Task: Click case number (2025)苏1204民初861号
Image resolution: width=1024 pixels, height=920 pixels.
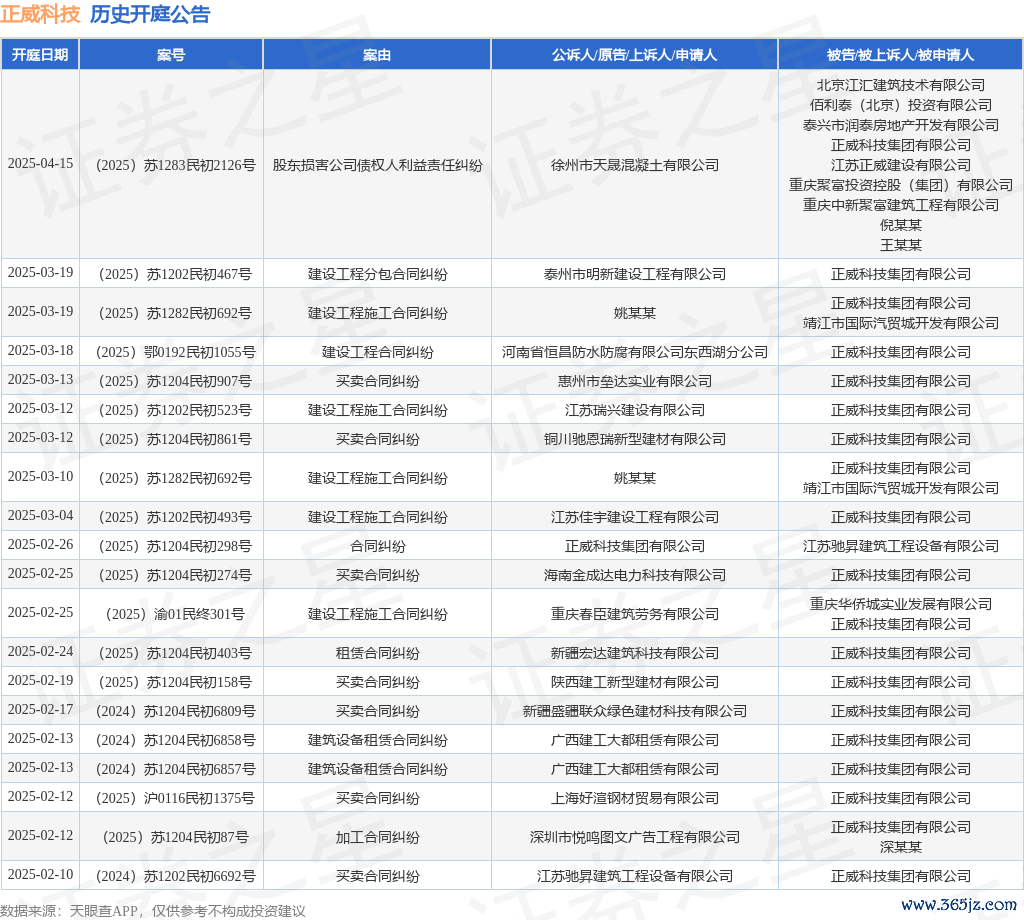Action: click(x=176, y=439)
